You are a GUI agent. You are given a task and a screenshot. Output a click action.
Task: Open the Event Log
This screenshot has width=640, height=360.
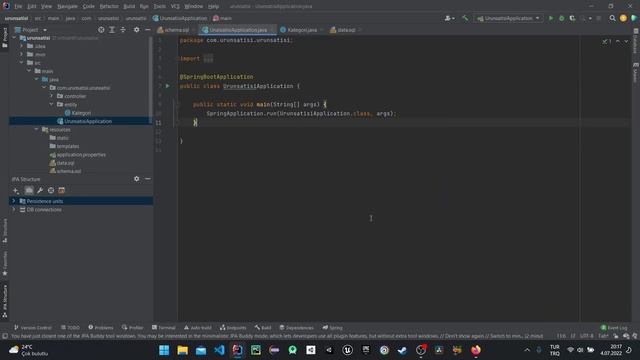tap(614, 328)
